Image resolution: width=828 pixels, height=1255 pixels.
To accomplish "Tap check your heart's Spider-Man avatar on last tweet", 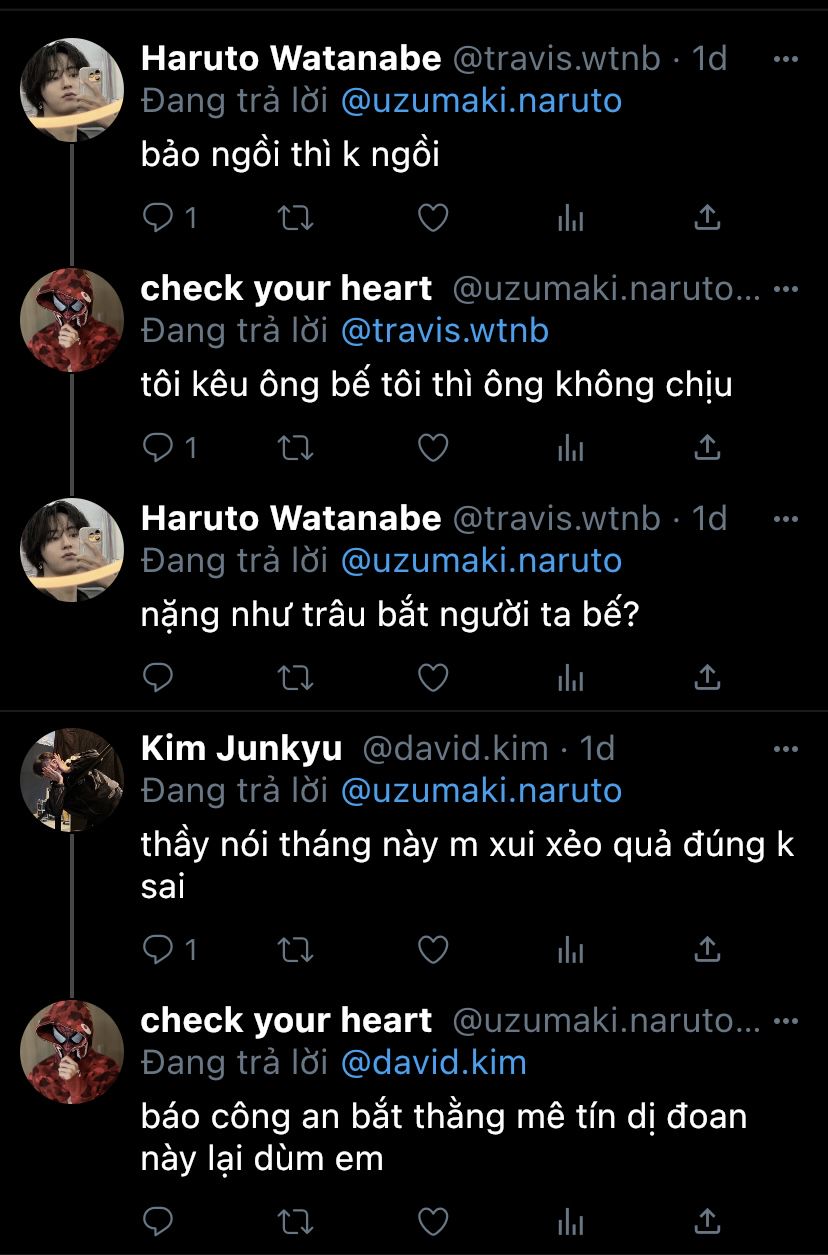I will (x=72, y=1052).
